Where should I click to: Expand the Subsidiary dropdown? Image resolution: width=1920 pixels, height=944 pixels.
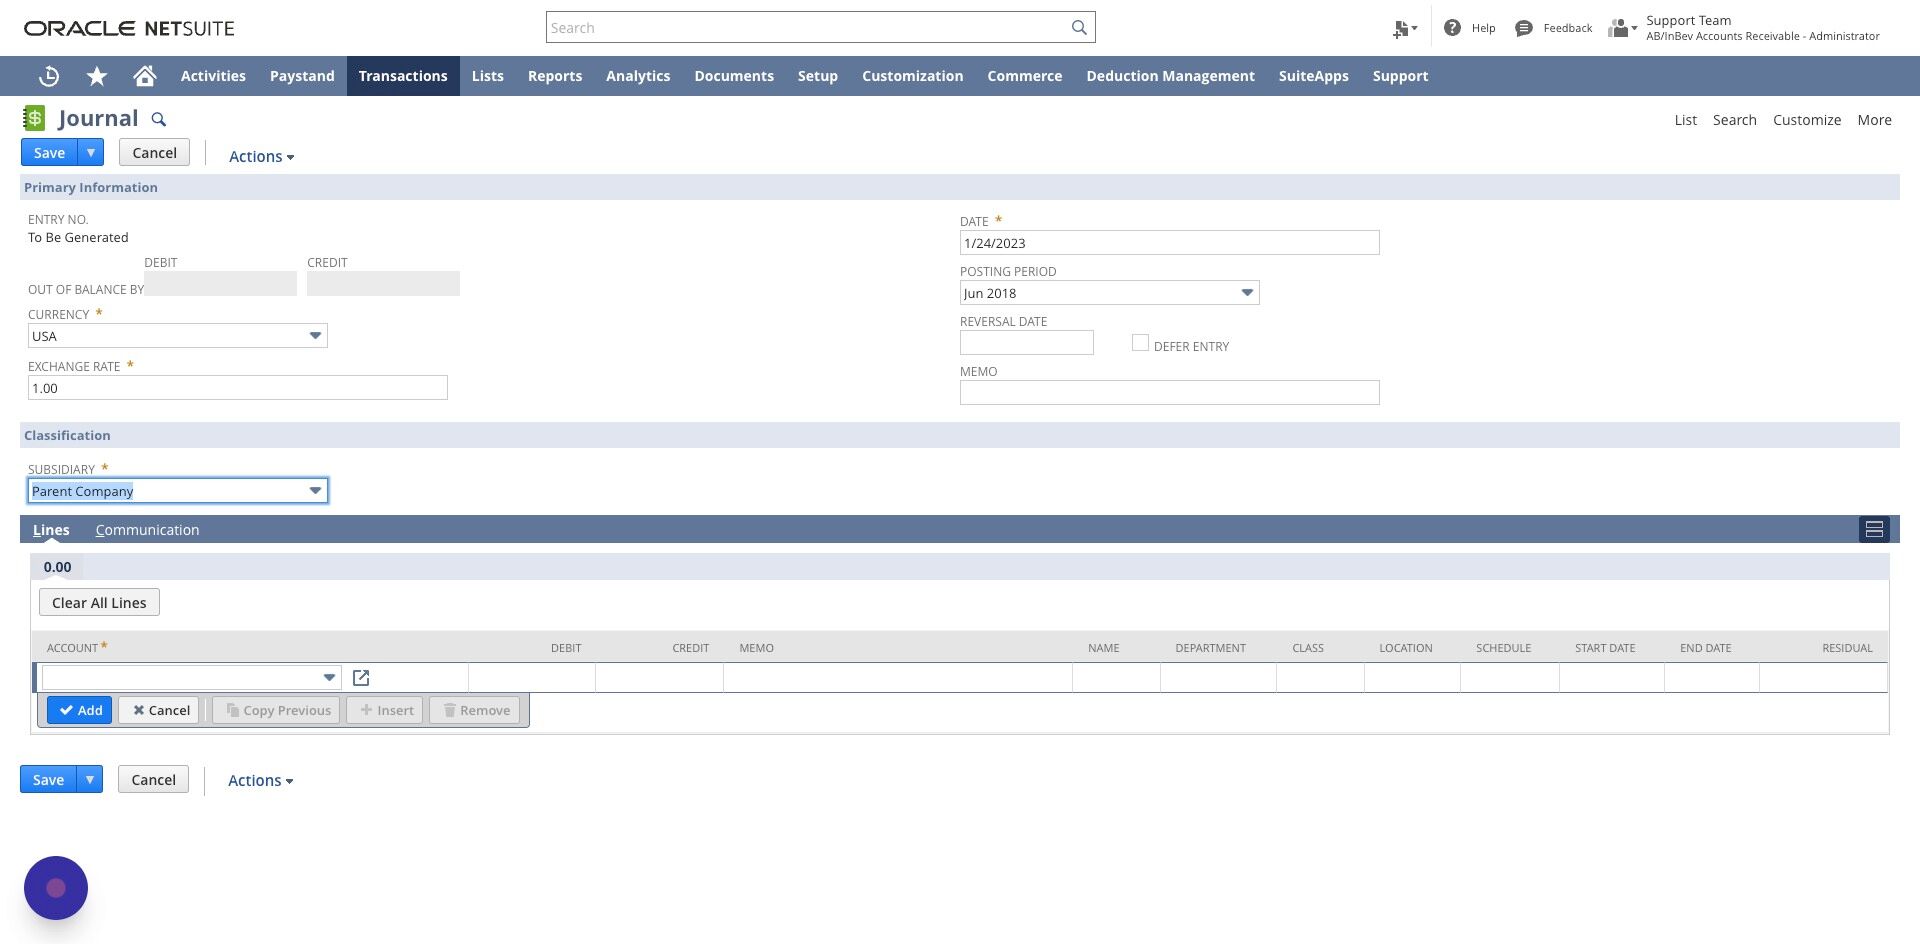click(x=315, y=491)
